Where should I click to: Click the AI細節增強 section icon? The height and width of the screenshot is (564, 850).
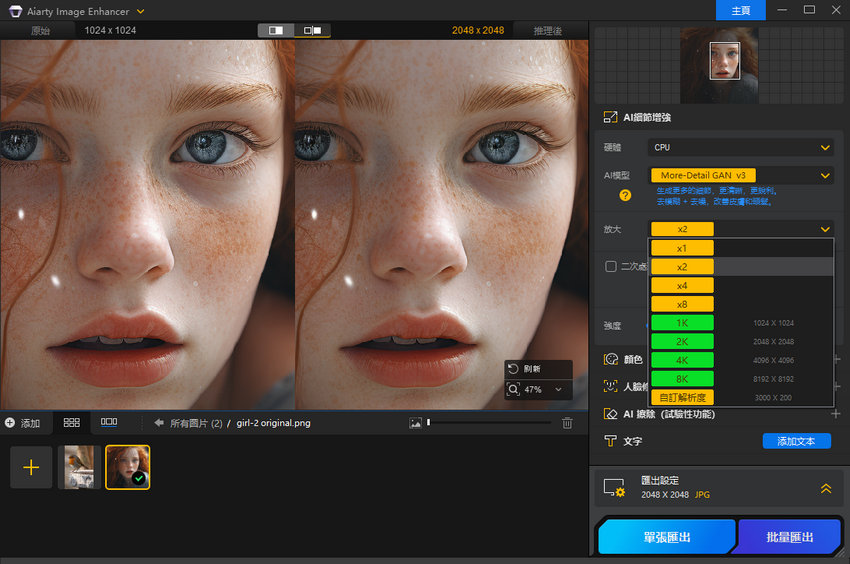(x=610, y=117)
